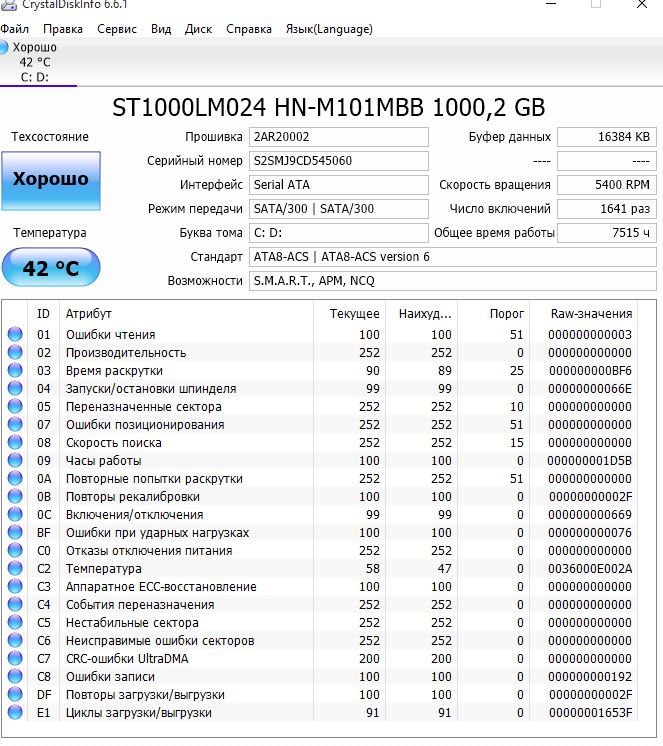663x746 pixels.
Task: Click the Raw-значения column header
Action: (591, 313)
